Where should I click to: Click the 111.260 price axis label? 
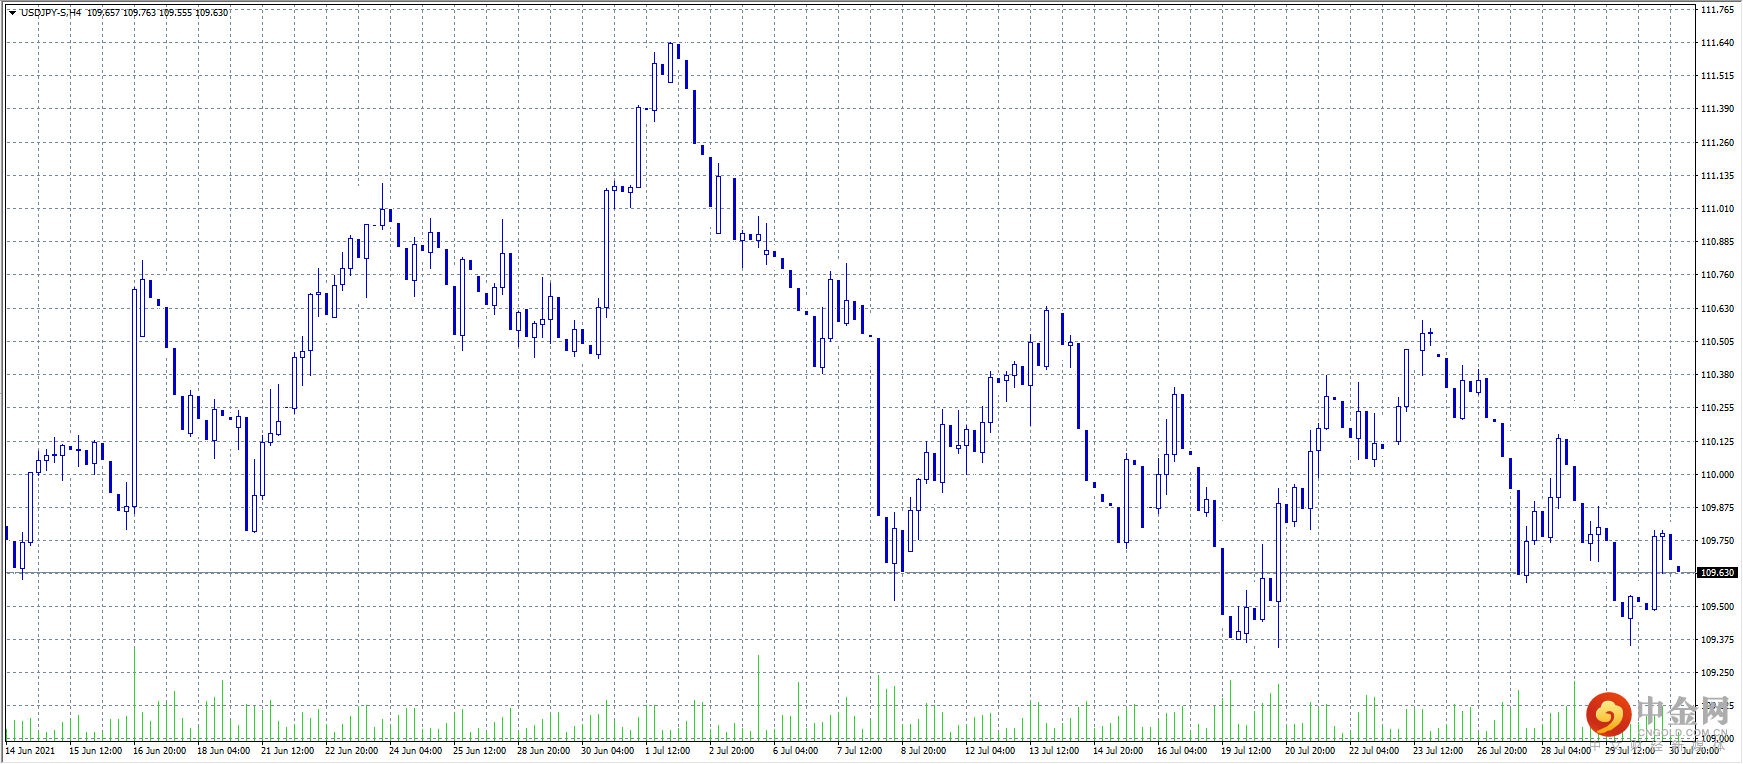(x=1717, y=143)
